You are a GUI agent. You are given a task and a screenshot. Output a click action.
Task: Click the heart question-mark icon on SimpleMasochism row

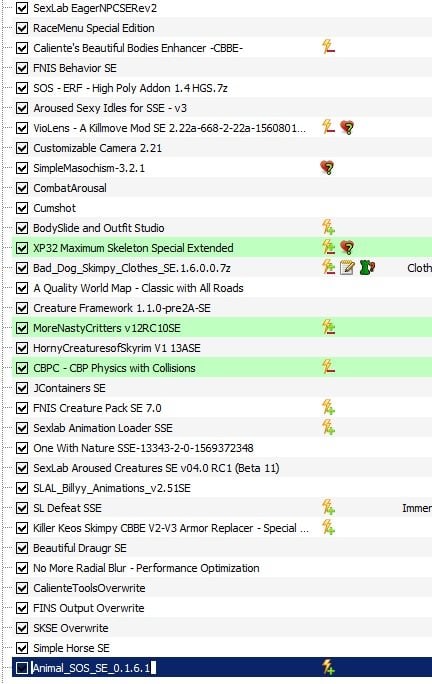(327, 168)
